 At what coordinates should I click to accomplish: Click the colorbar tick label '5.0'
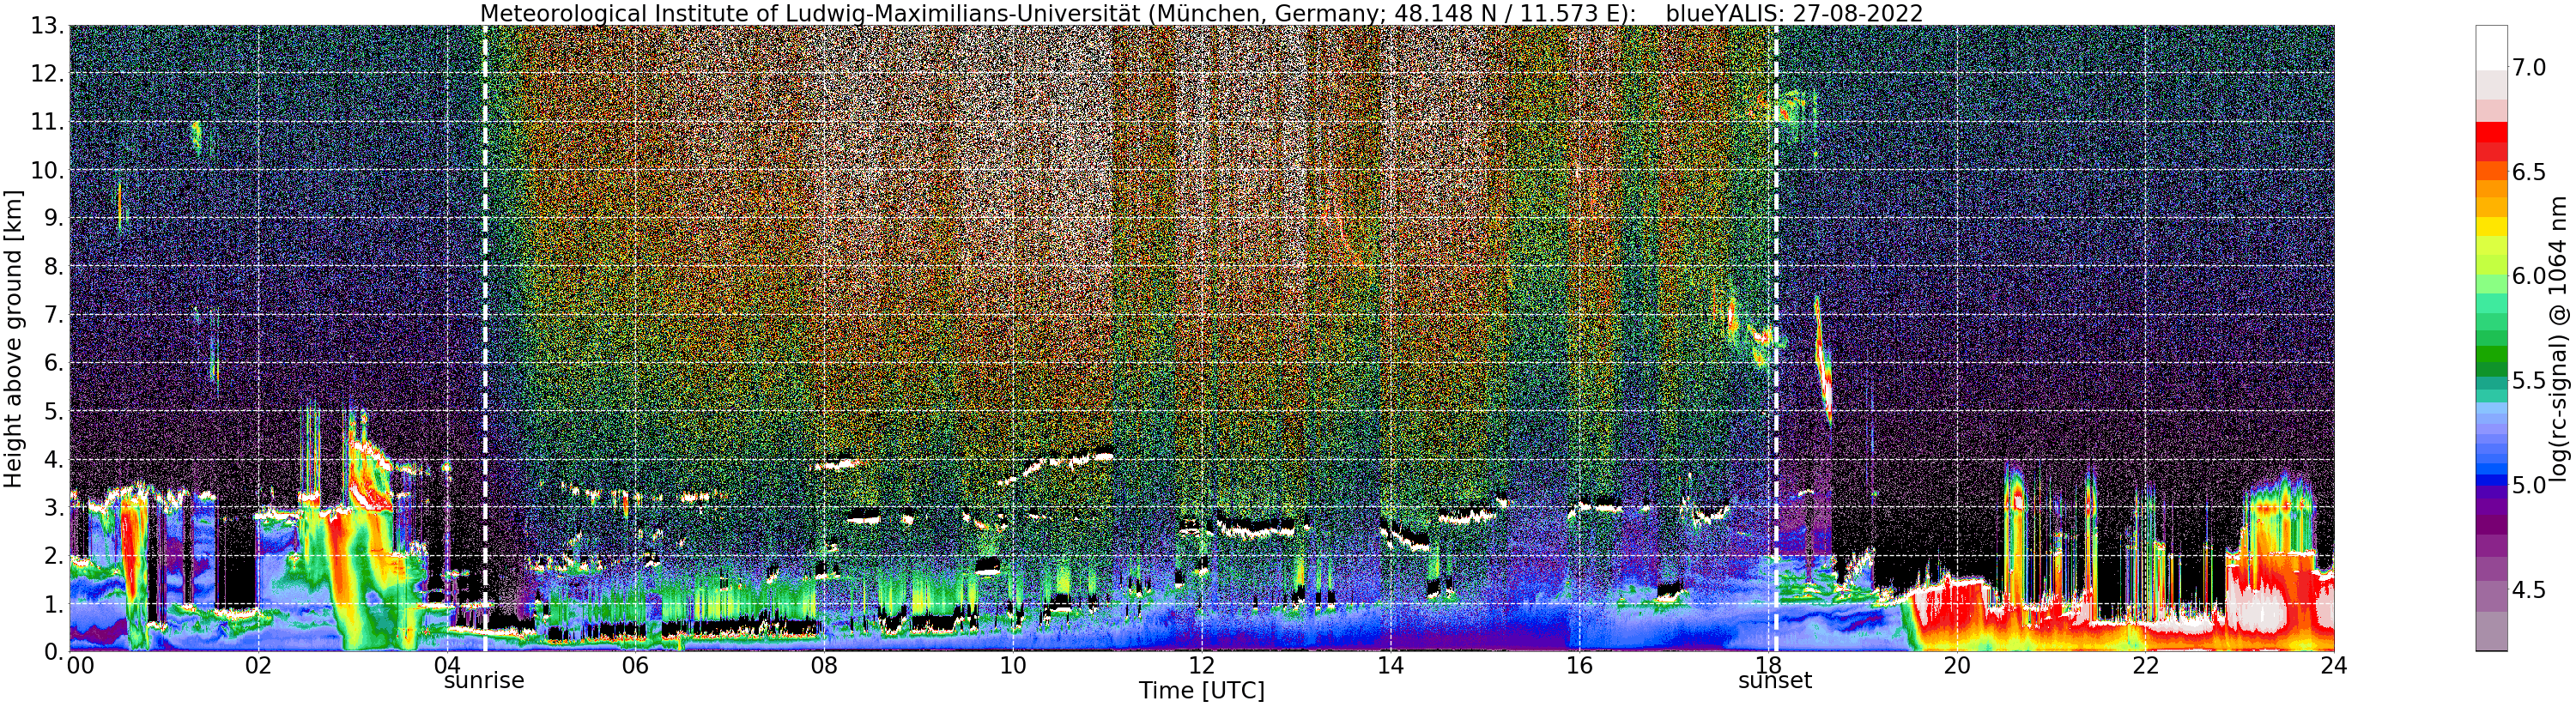(2529, 486)
